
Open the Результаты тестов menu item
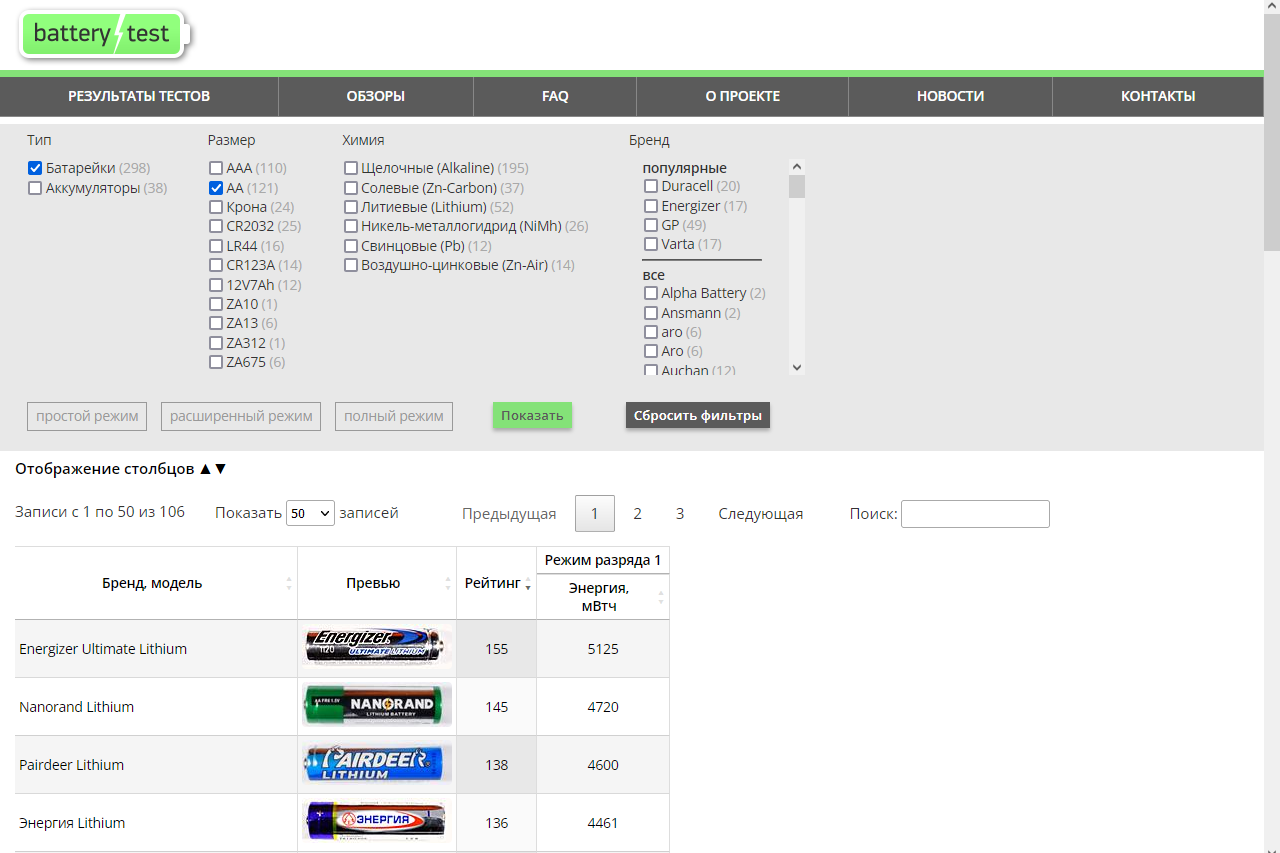(x=139, y=97)
